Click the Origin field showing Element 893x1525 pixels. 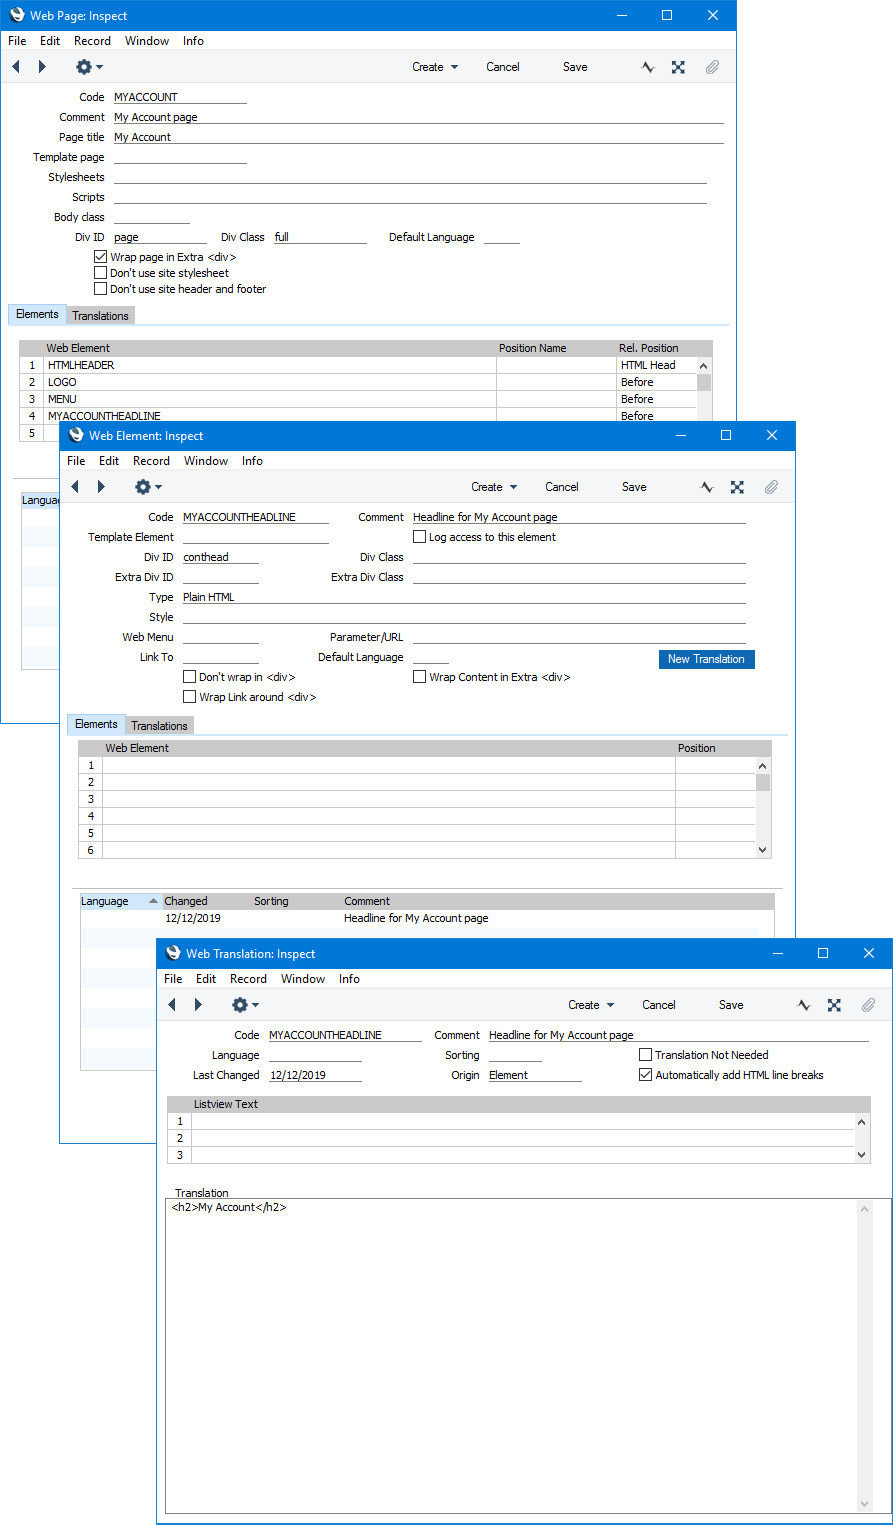click(535, 1075)
